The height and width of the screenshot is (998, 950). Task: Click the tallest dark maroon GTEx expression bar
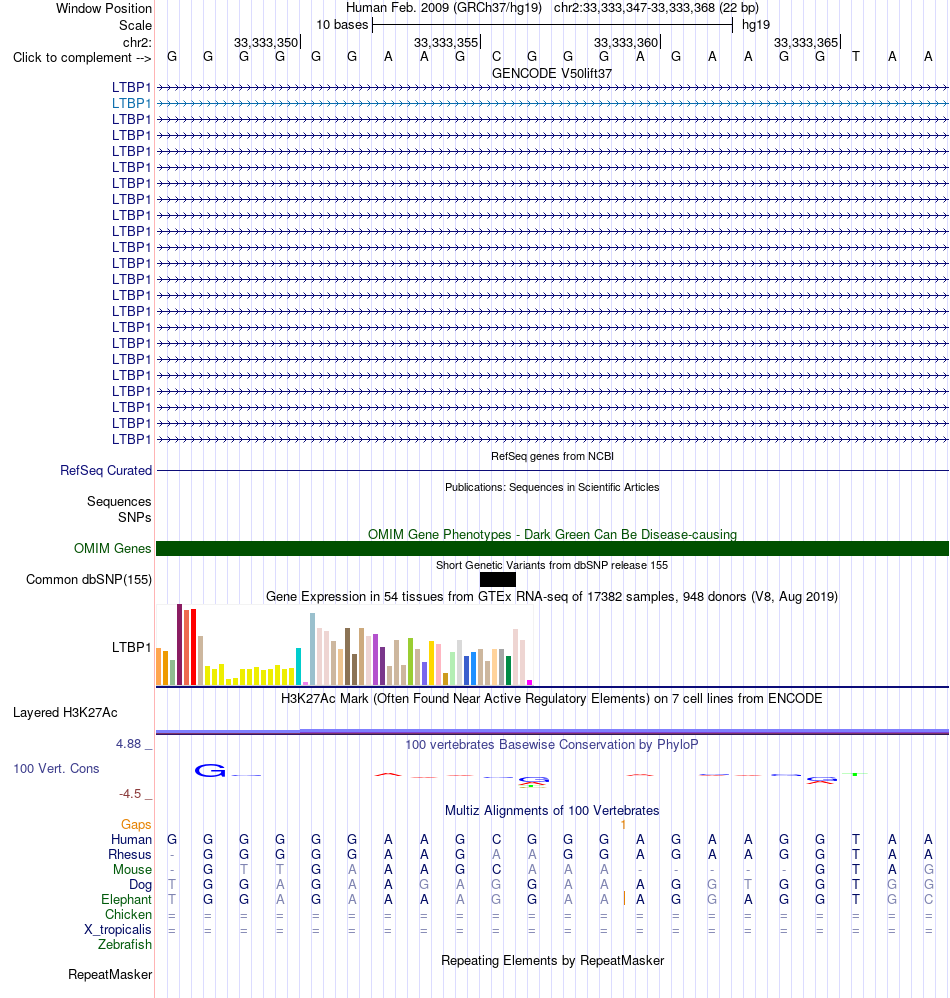click(179, 644)
